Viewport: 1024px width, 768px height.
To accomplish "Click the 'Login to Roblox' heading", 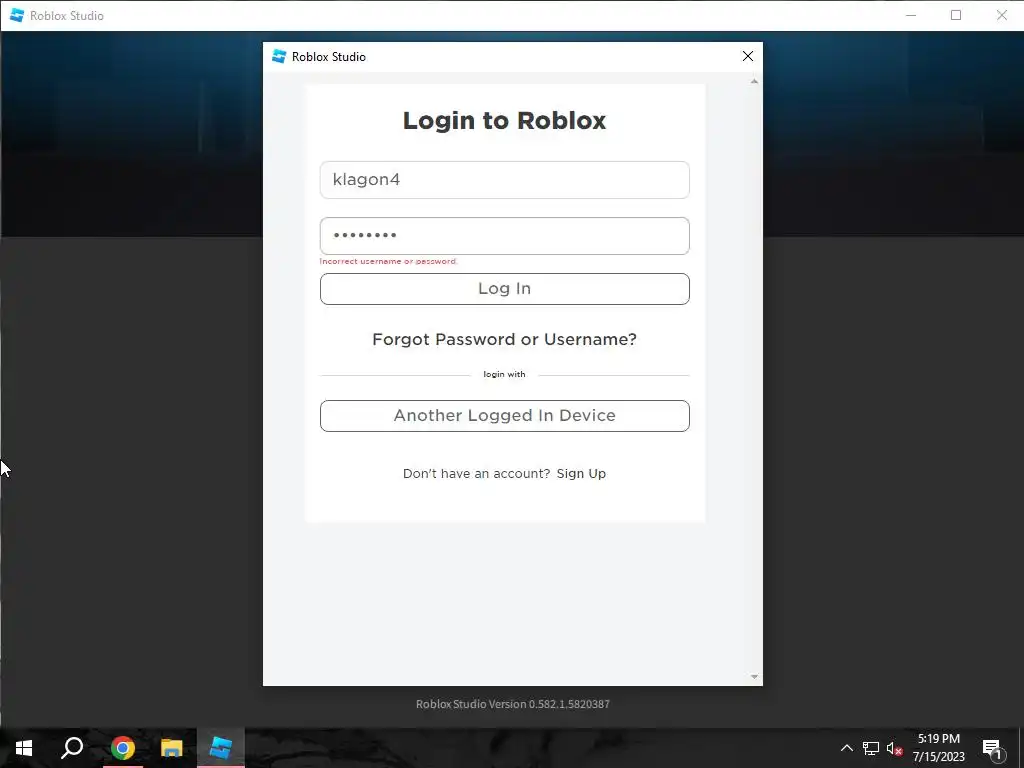I will 504,120.
